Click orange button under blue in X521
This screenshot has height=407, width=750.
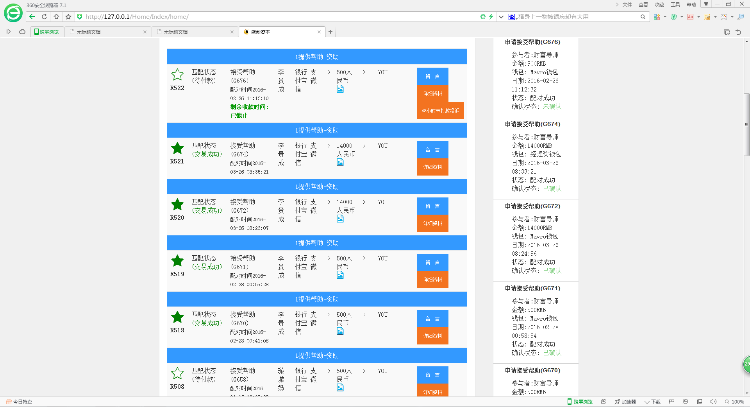tap(432, 167)
